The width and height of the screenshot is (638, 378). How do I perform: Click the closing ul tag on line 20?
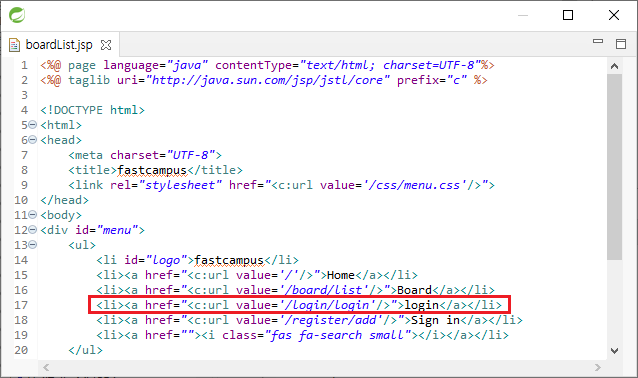click(x=85, y=350)
